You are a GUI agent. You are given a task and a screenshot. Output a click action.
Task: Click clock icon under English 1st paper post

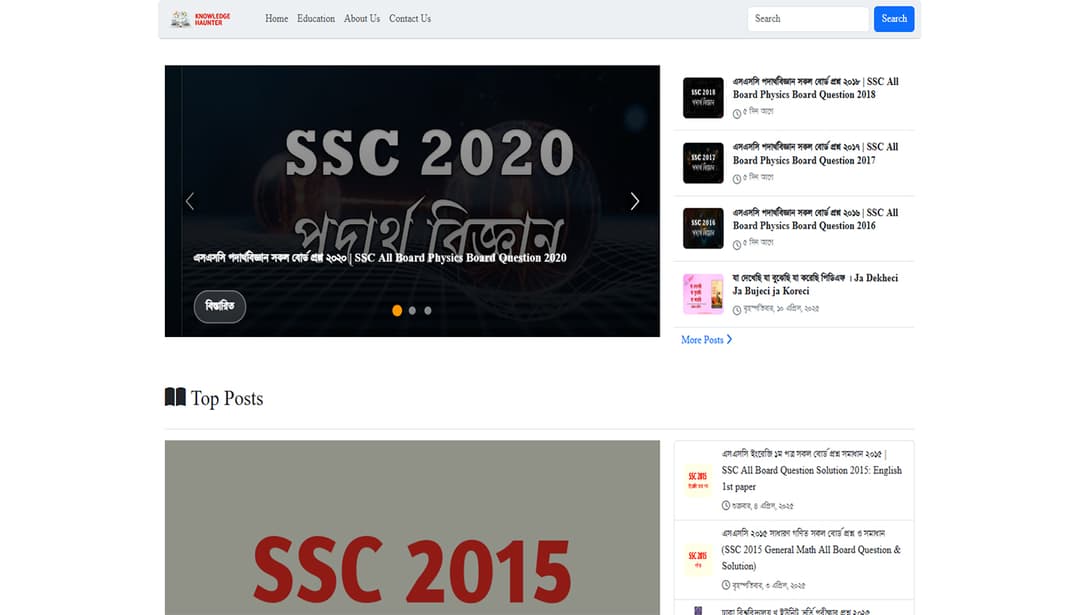click(726, 505)
